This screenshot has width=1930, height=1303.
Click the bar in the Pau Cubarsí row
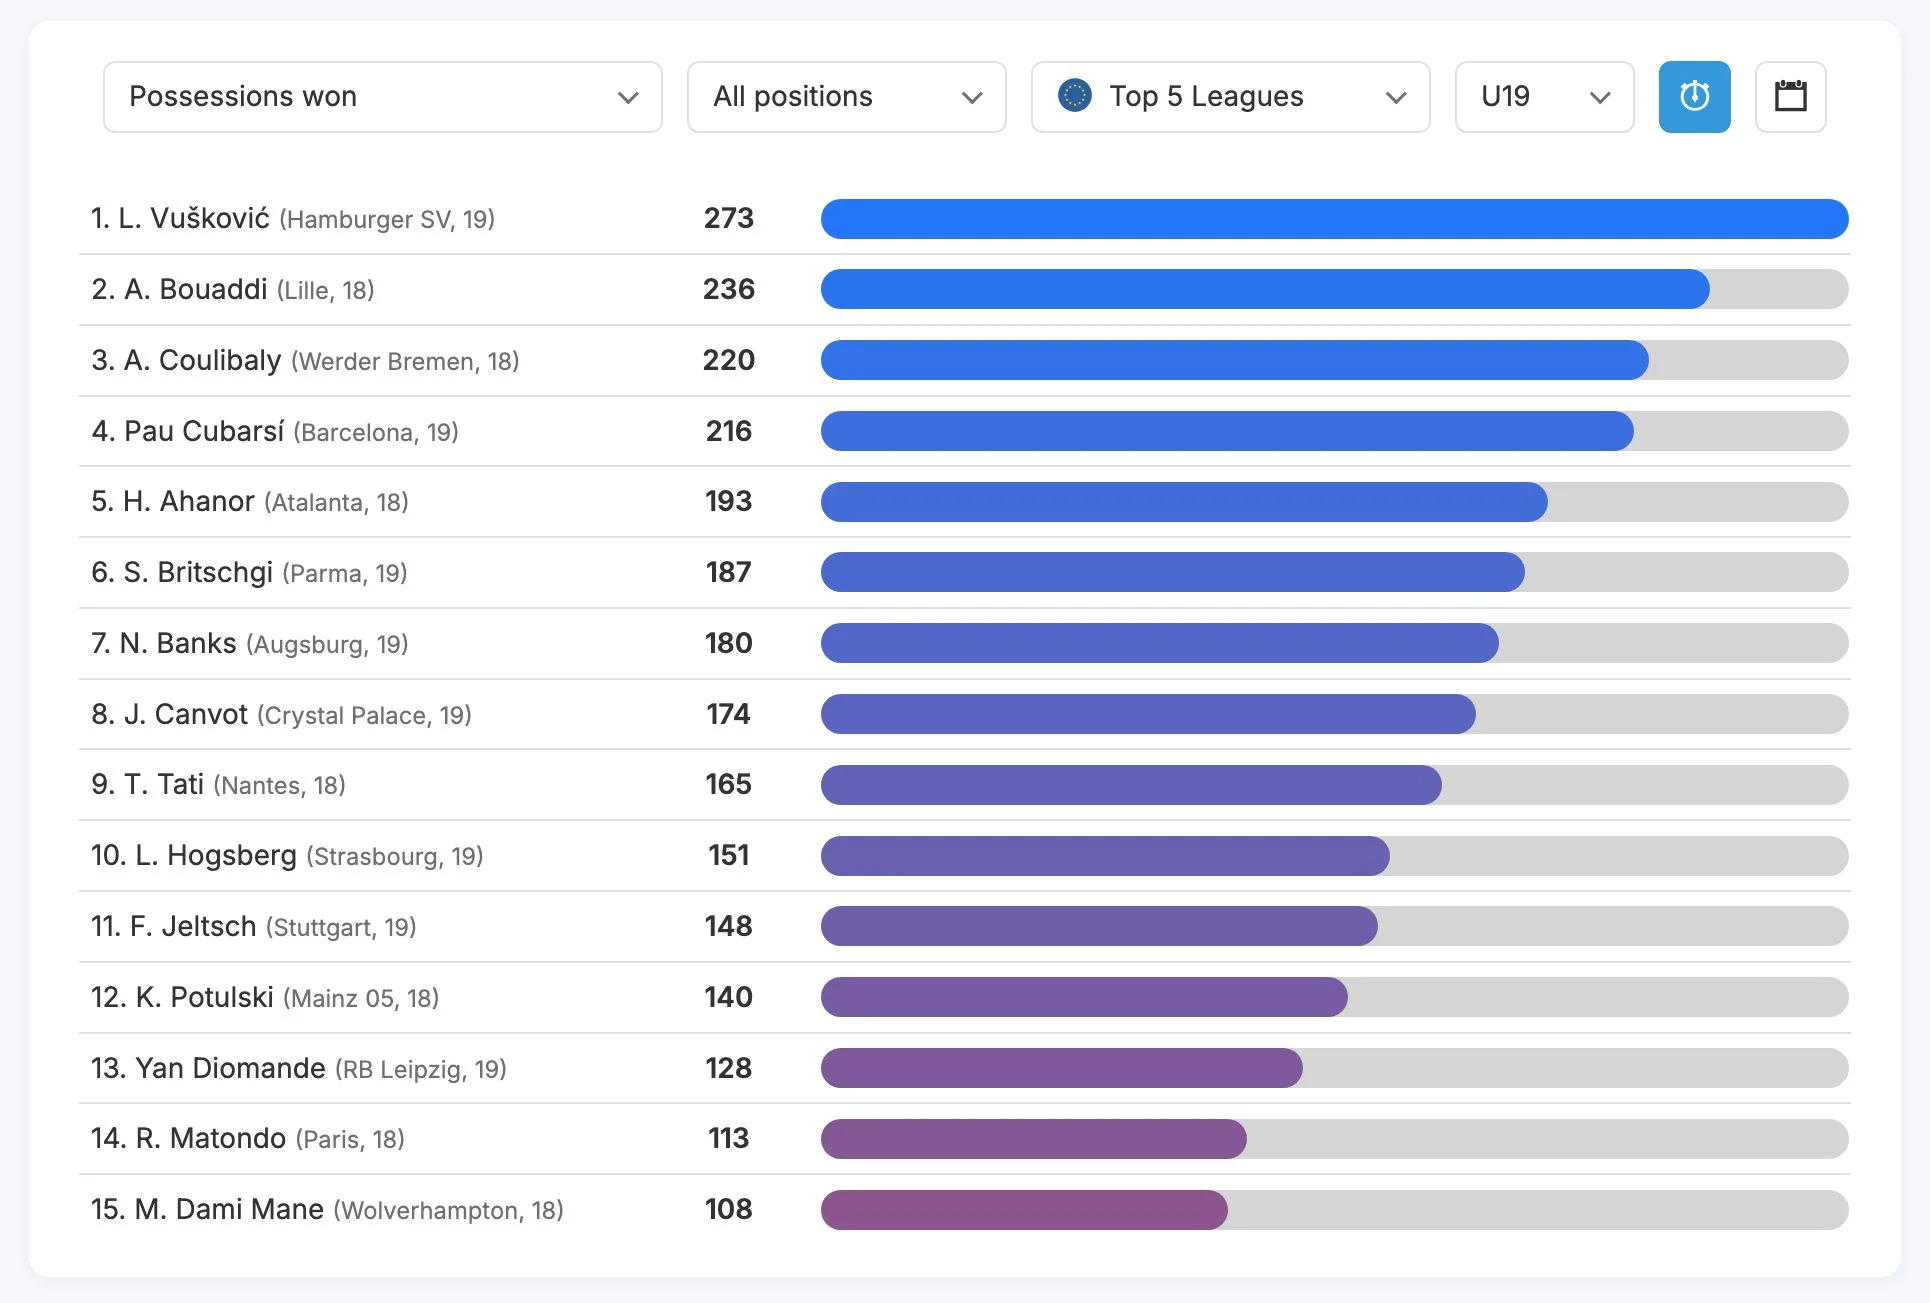coord(1227,432)
